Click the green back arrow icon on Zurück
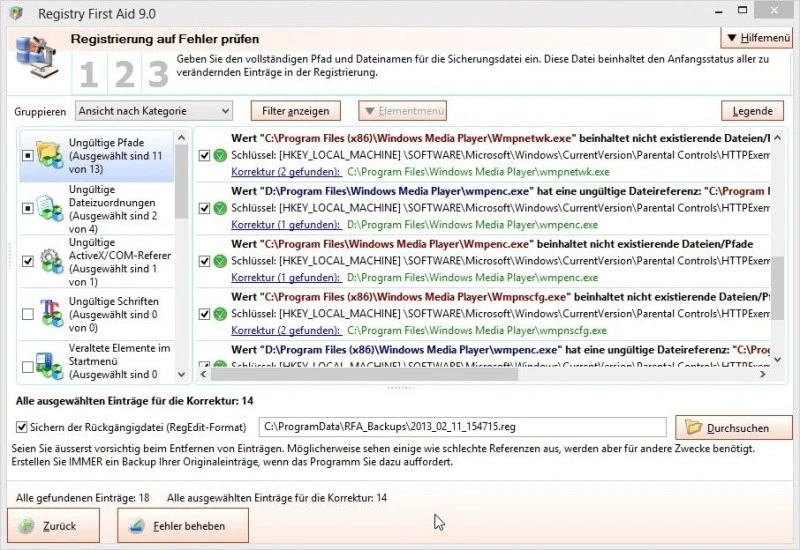 click(27, 526)
